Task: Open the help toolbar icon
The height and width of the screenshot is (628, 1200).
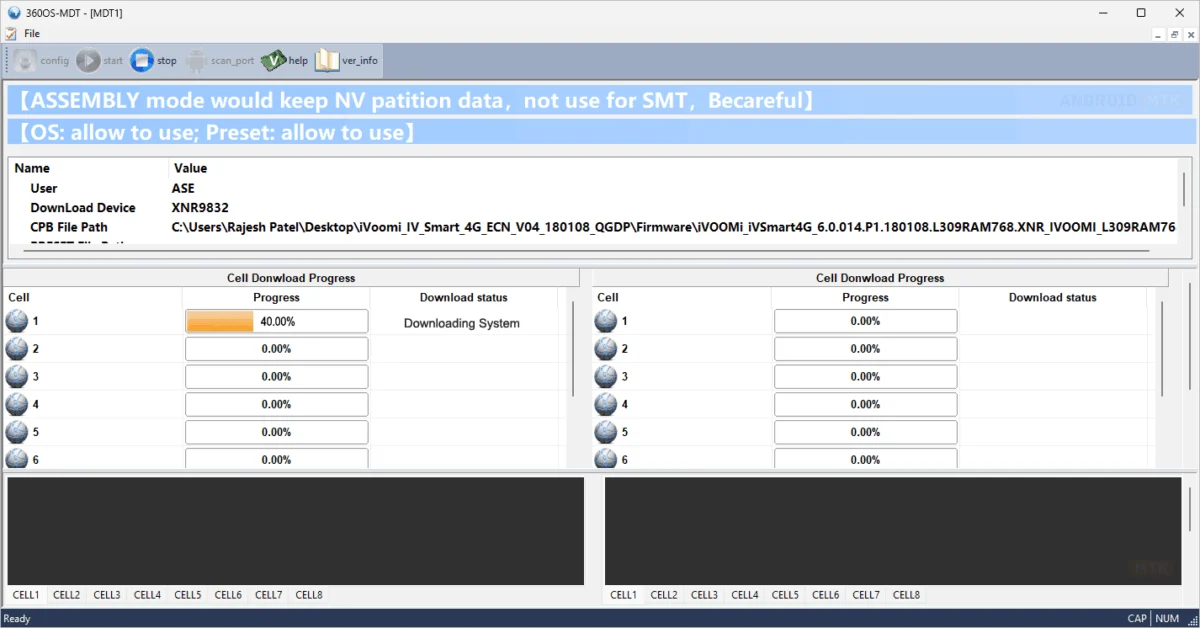Action: [x=274, y=61]
